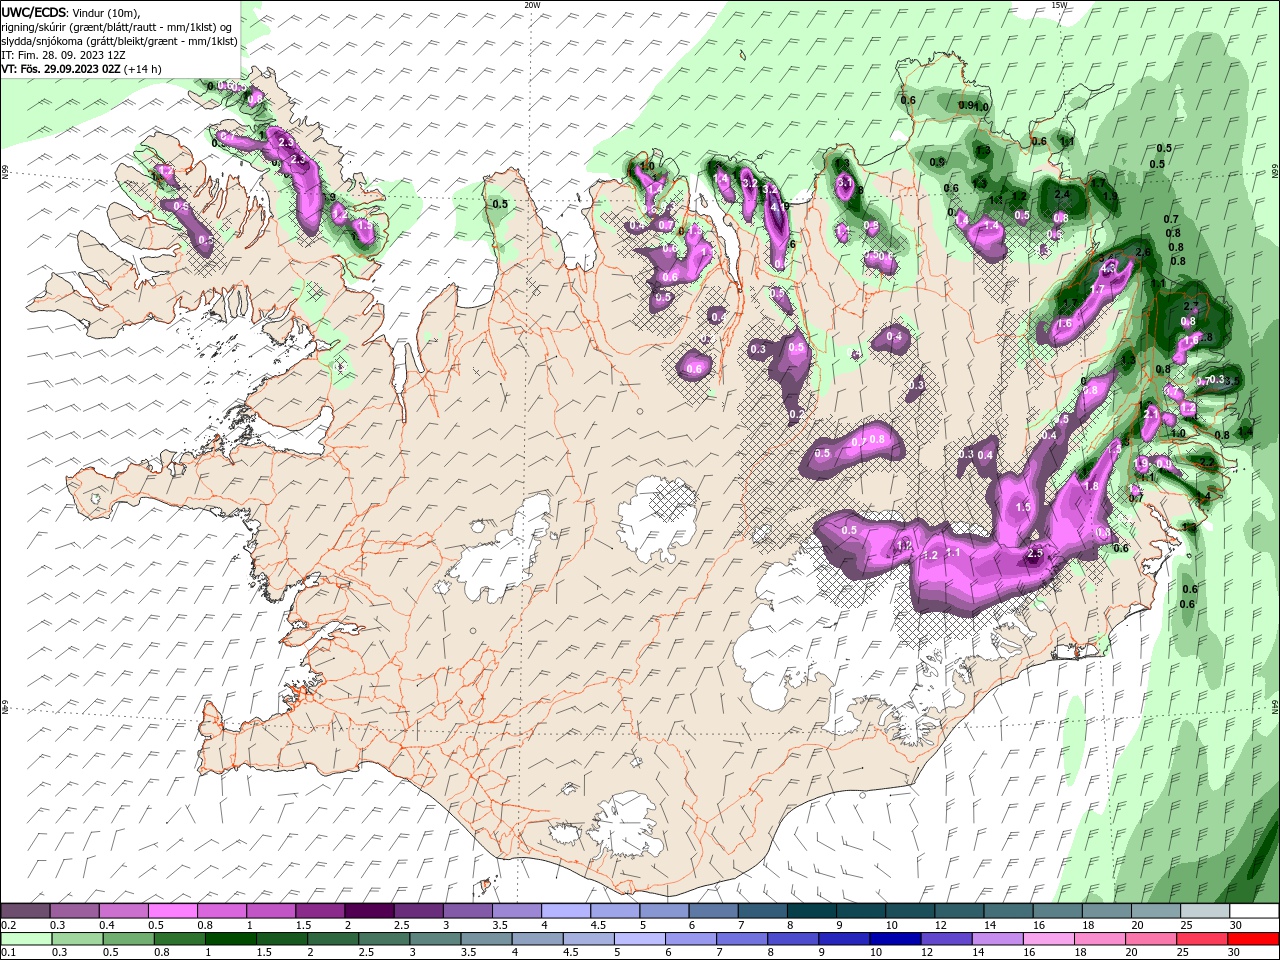Select the bright red 30 swatch in lower legend
The height and width of the screenshot is (960, 1280).
coord(1254,939)
